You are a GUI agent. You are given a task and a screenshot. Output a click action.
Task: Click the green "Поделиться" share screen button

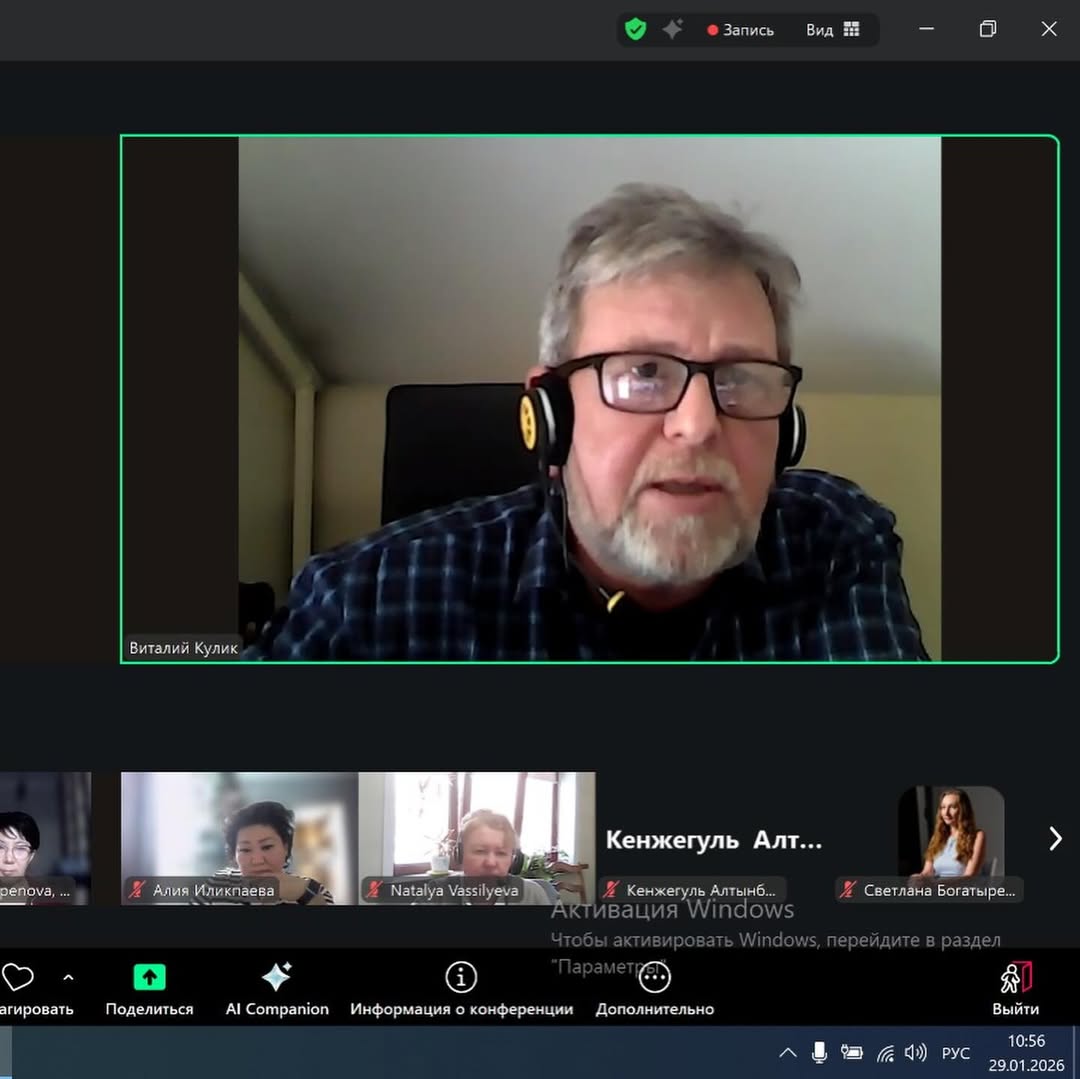click(x=149, y=977)
